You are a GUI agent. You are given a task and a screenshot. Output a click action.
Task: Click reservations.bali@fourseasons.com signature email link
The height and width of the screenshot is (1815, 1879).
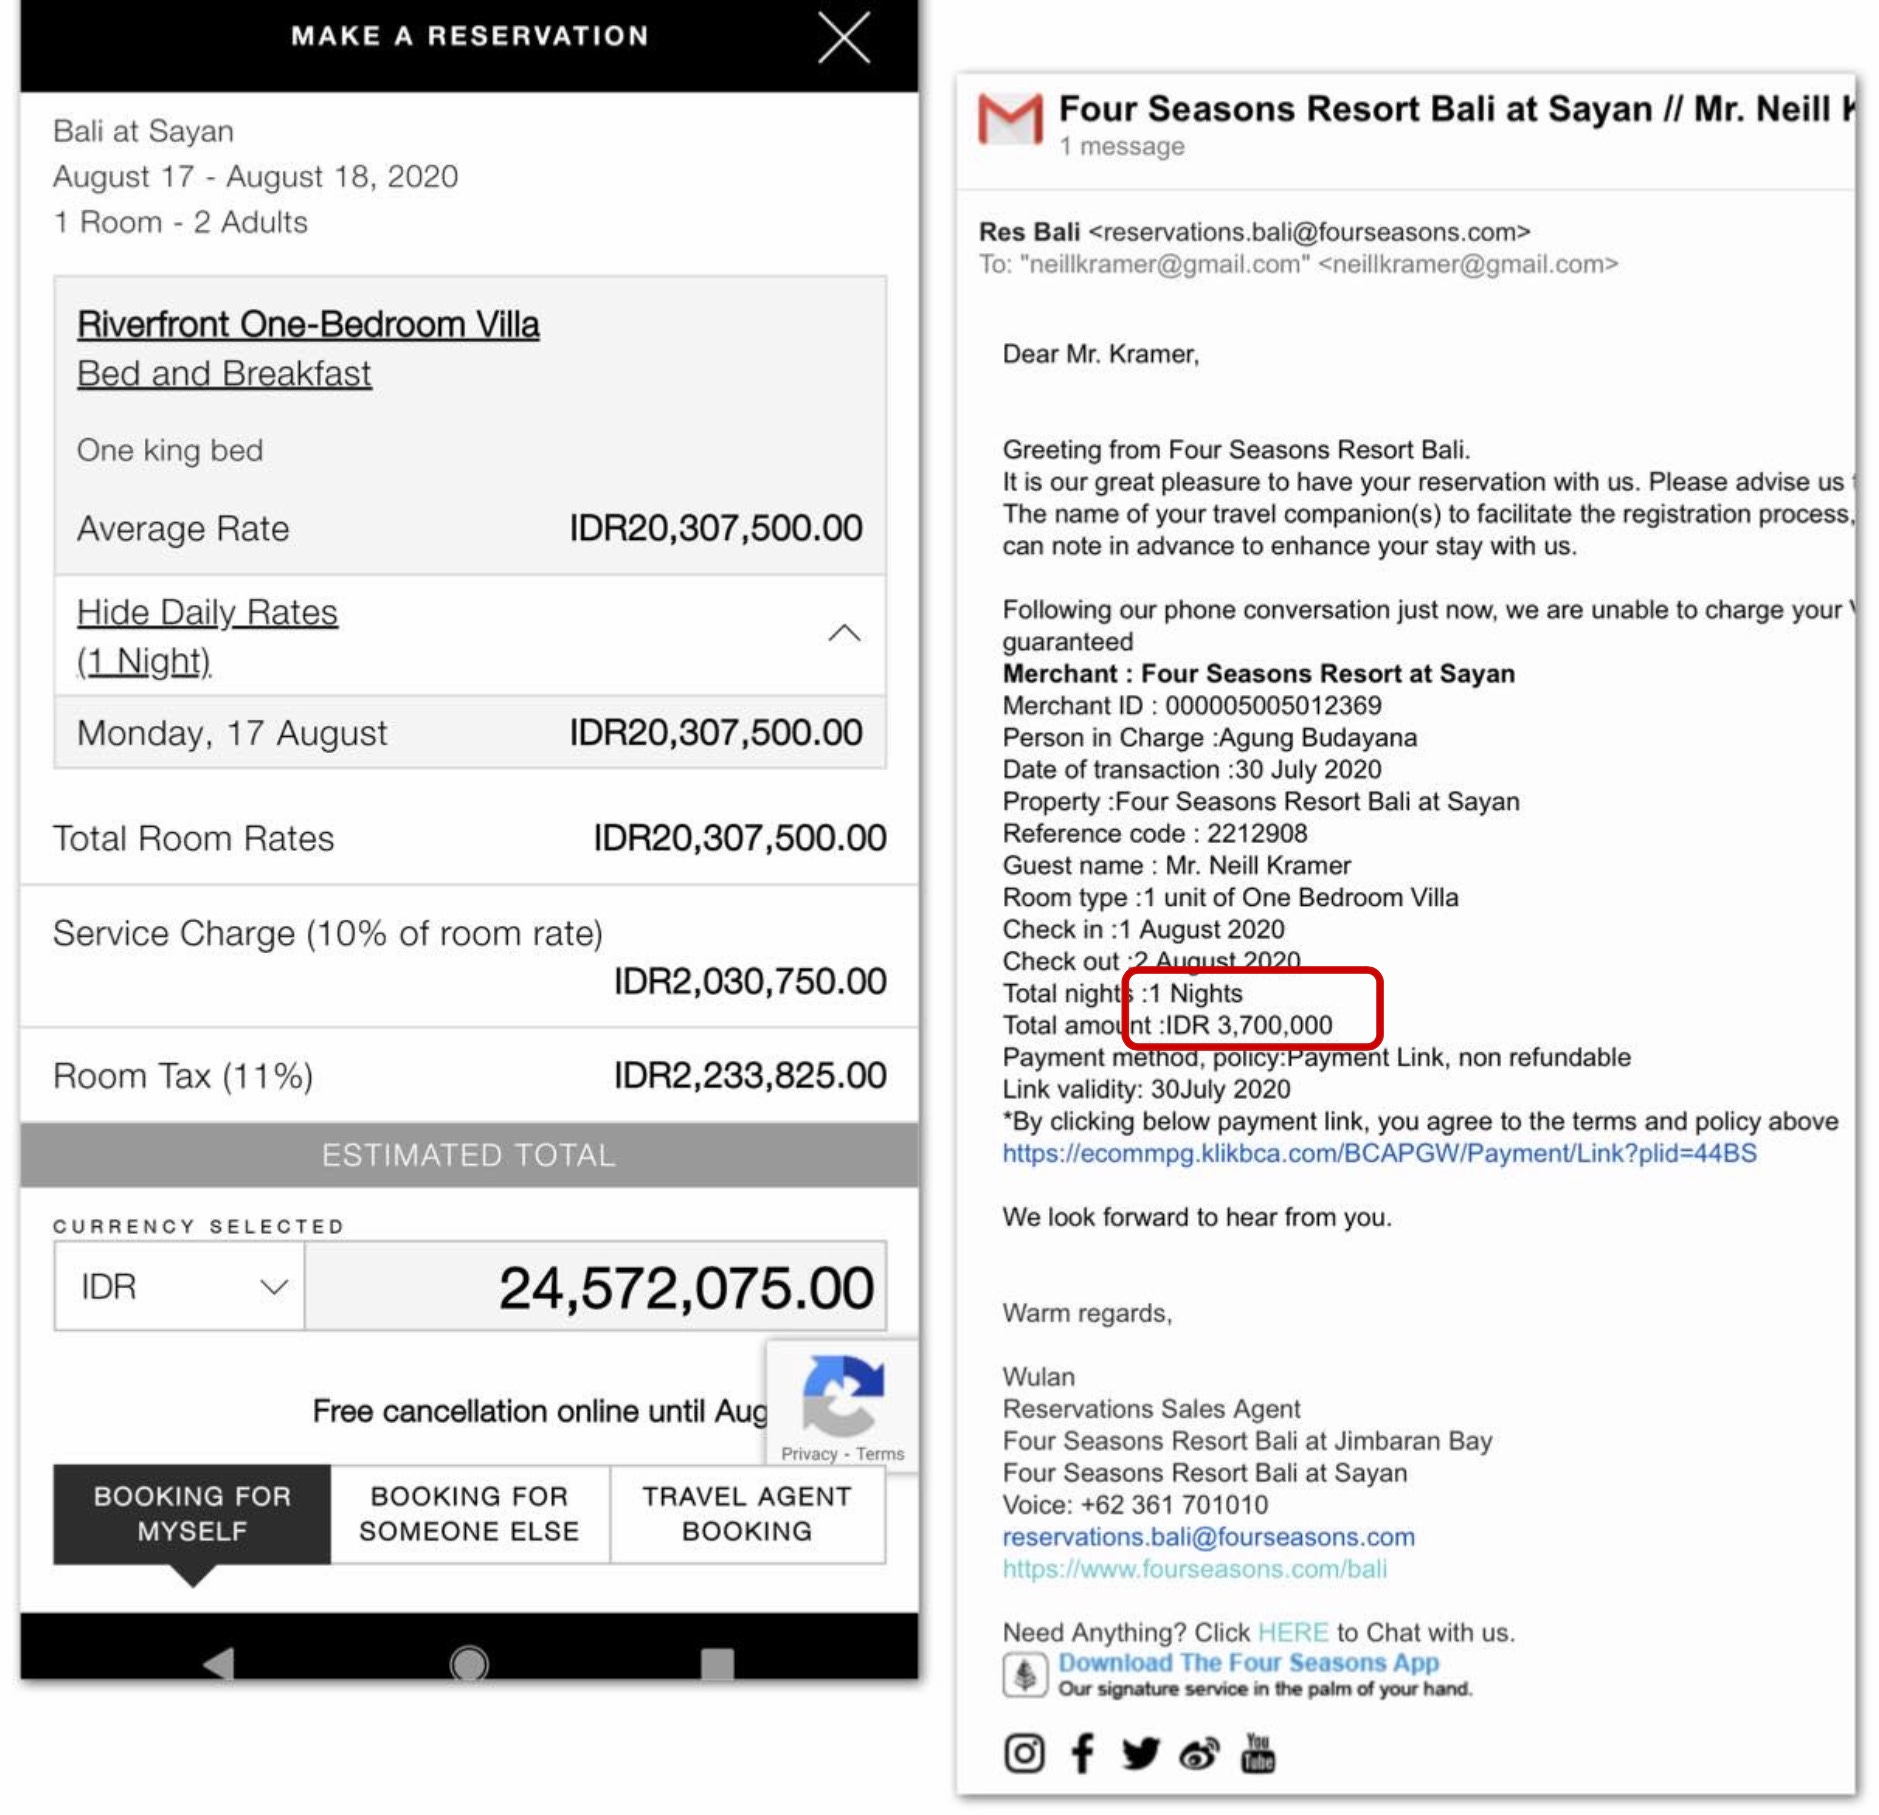point(1208,1536)
